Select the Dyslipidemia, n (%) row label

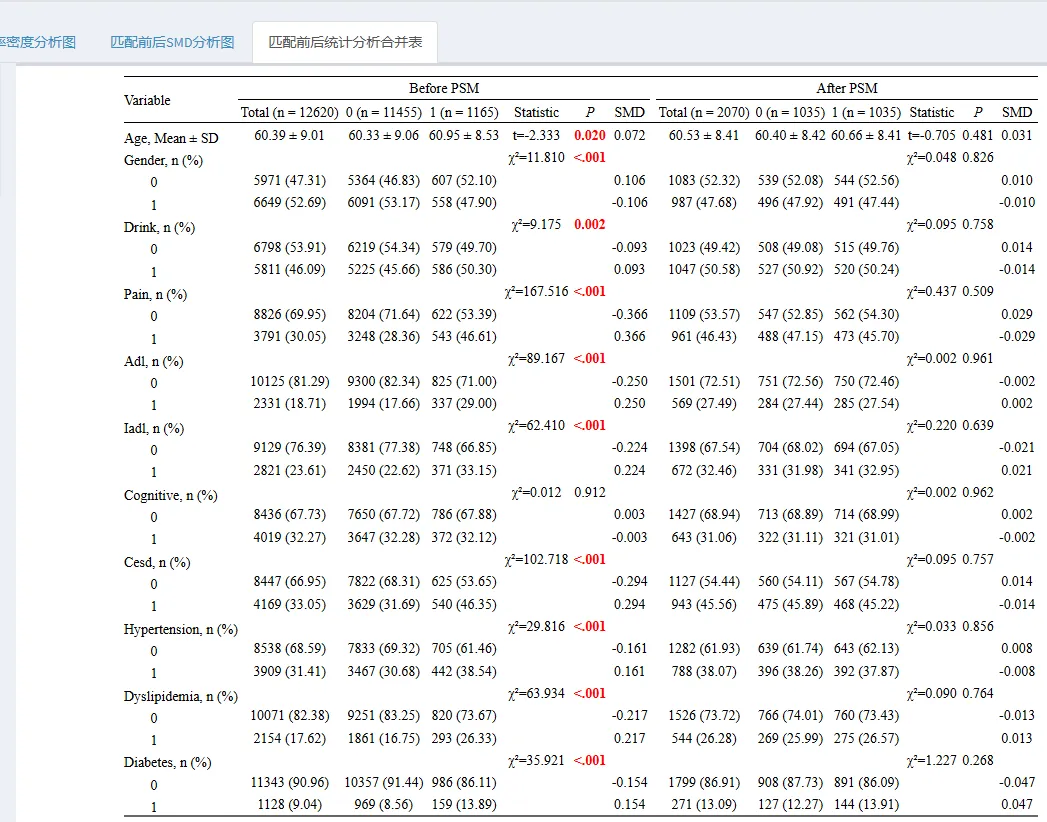point(180,696)
